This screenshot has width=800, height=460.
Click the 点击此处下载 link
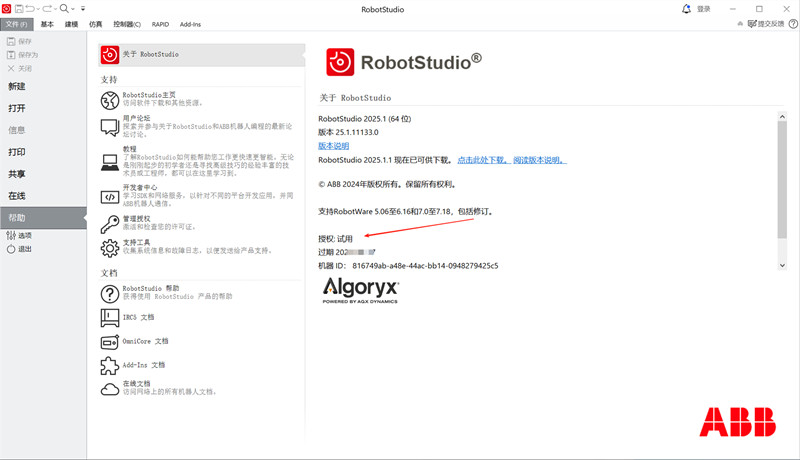483,160
